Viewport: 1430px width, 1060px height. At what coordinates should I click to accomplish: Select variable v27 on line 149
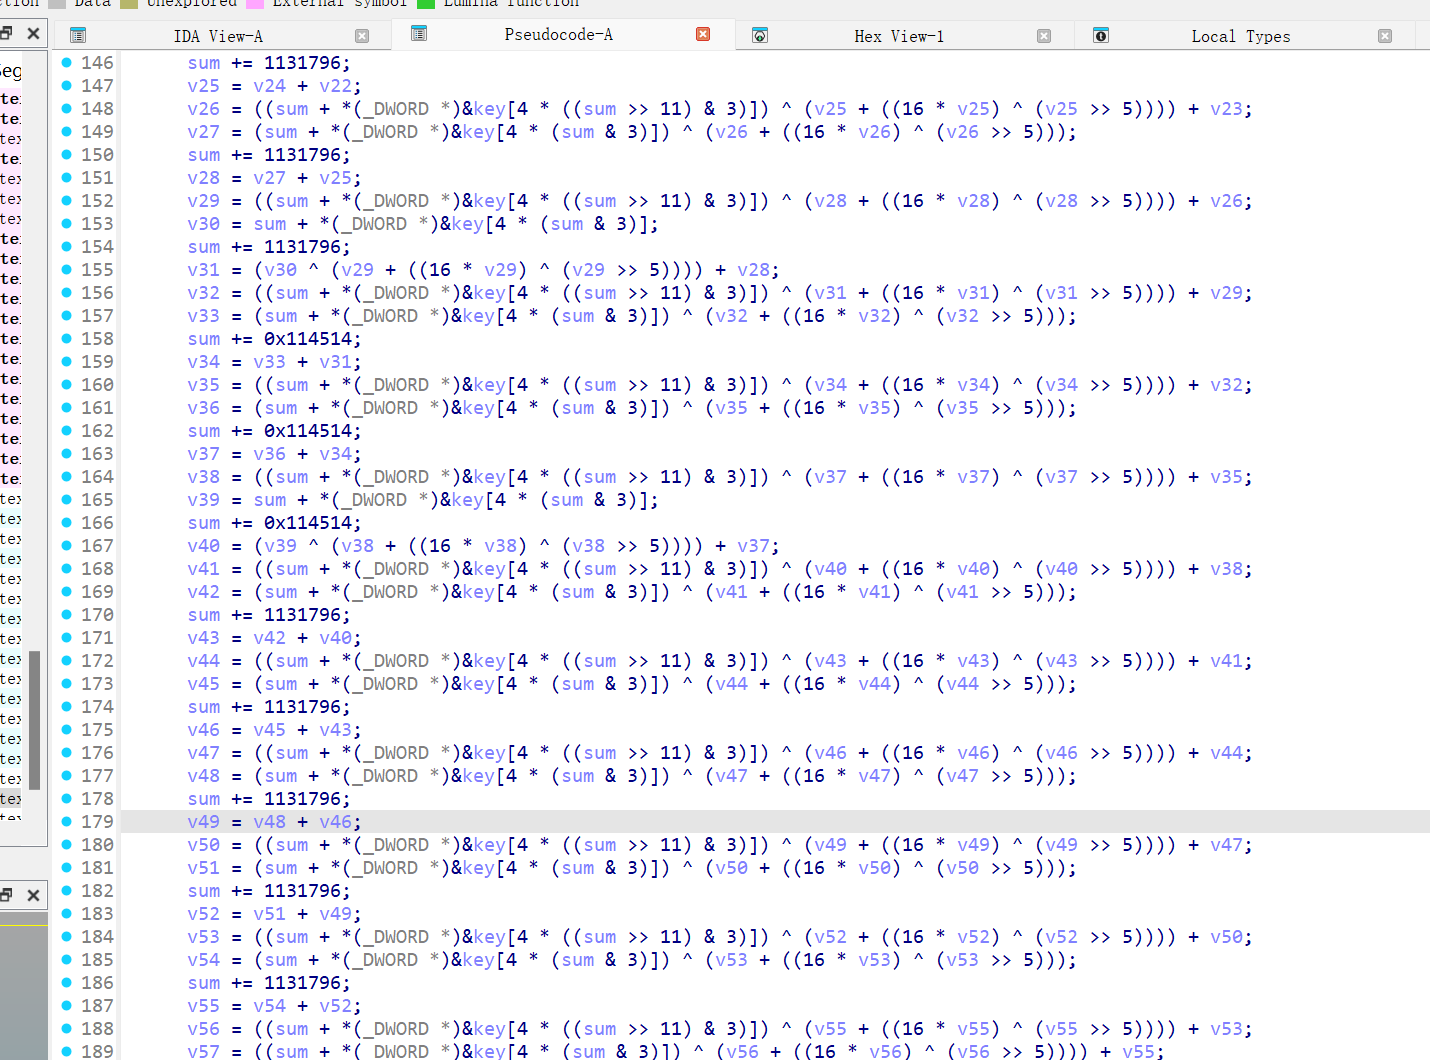click(x=203, y=132)
